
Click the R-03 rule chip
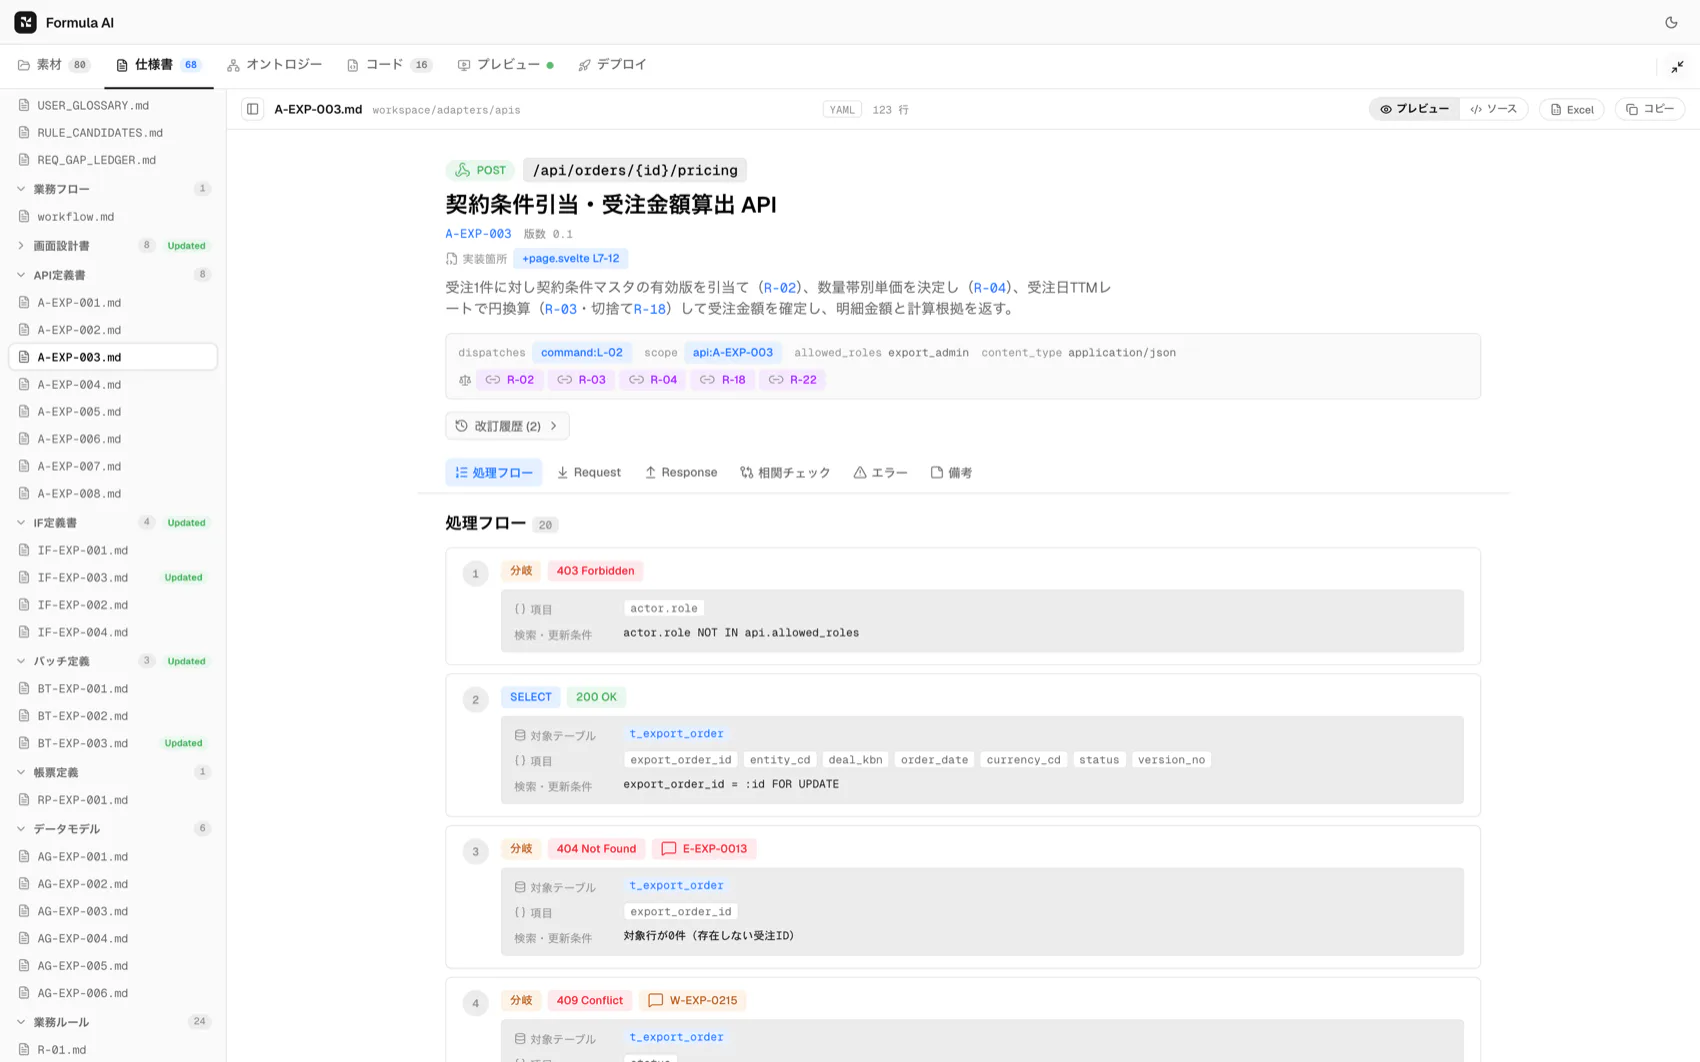(582, 380)
